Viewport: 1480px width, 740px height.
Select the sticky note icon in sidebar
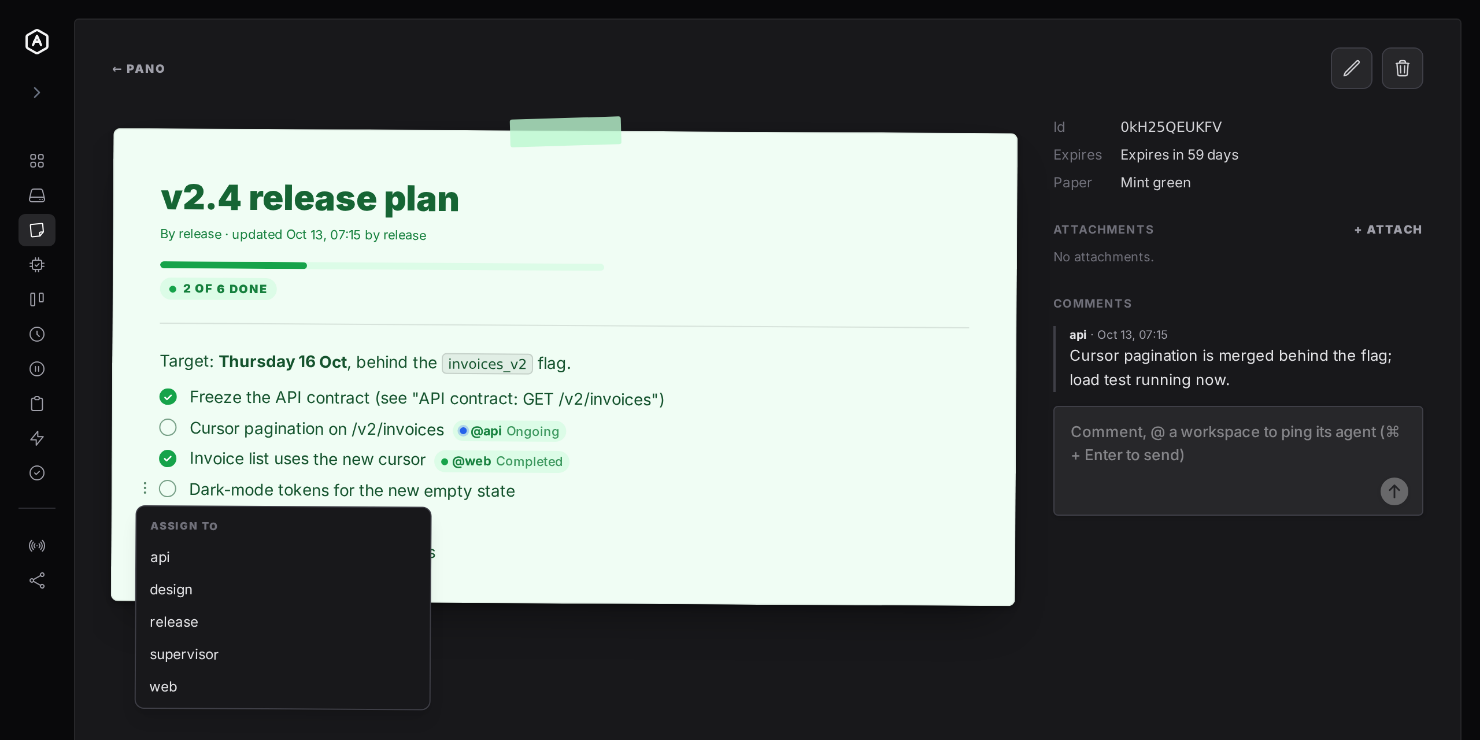[x=37, y=230]
